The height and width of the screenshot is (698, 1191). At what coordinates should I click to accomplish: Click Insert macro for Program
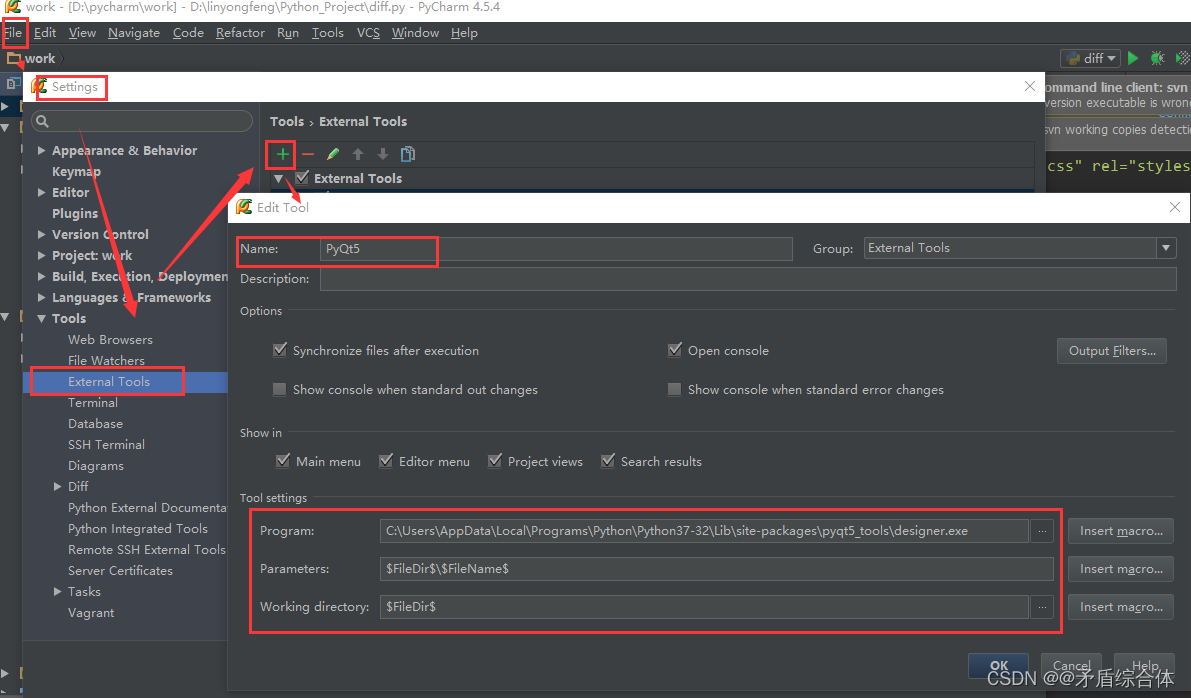[1121, 531]
